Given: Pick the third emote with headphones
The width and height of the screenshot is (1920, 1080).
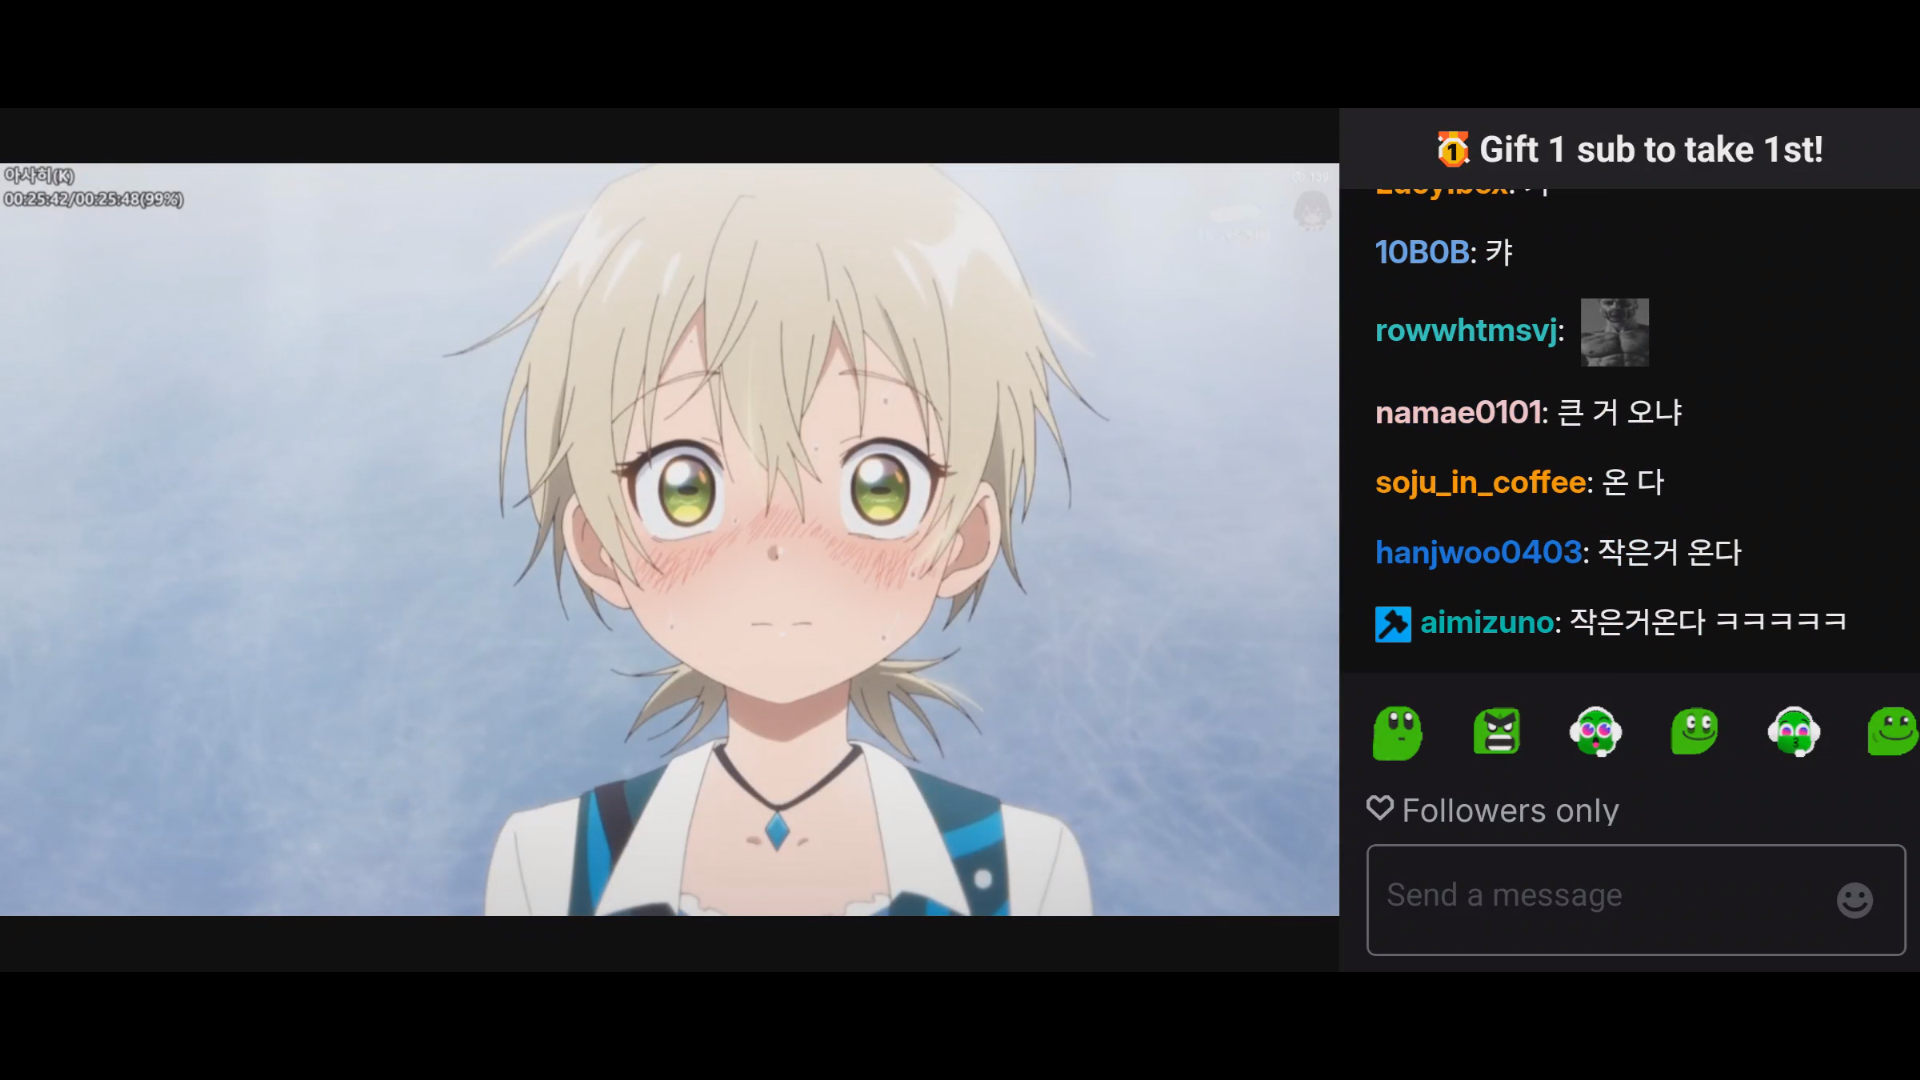Looking at the screenshot, I should [1596, 732].
